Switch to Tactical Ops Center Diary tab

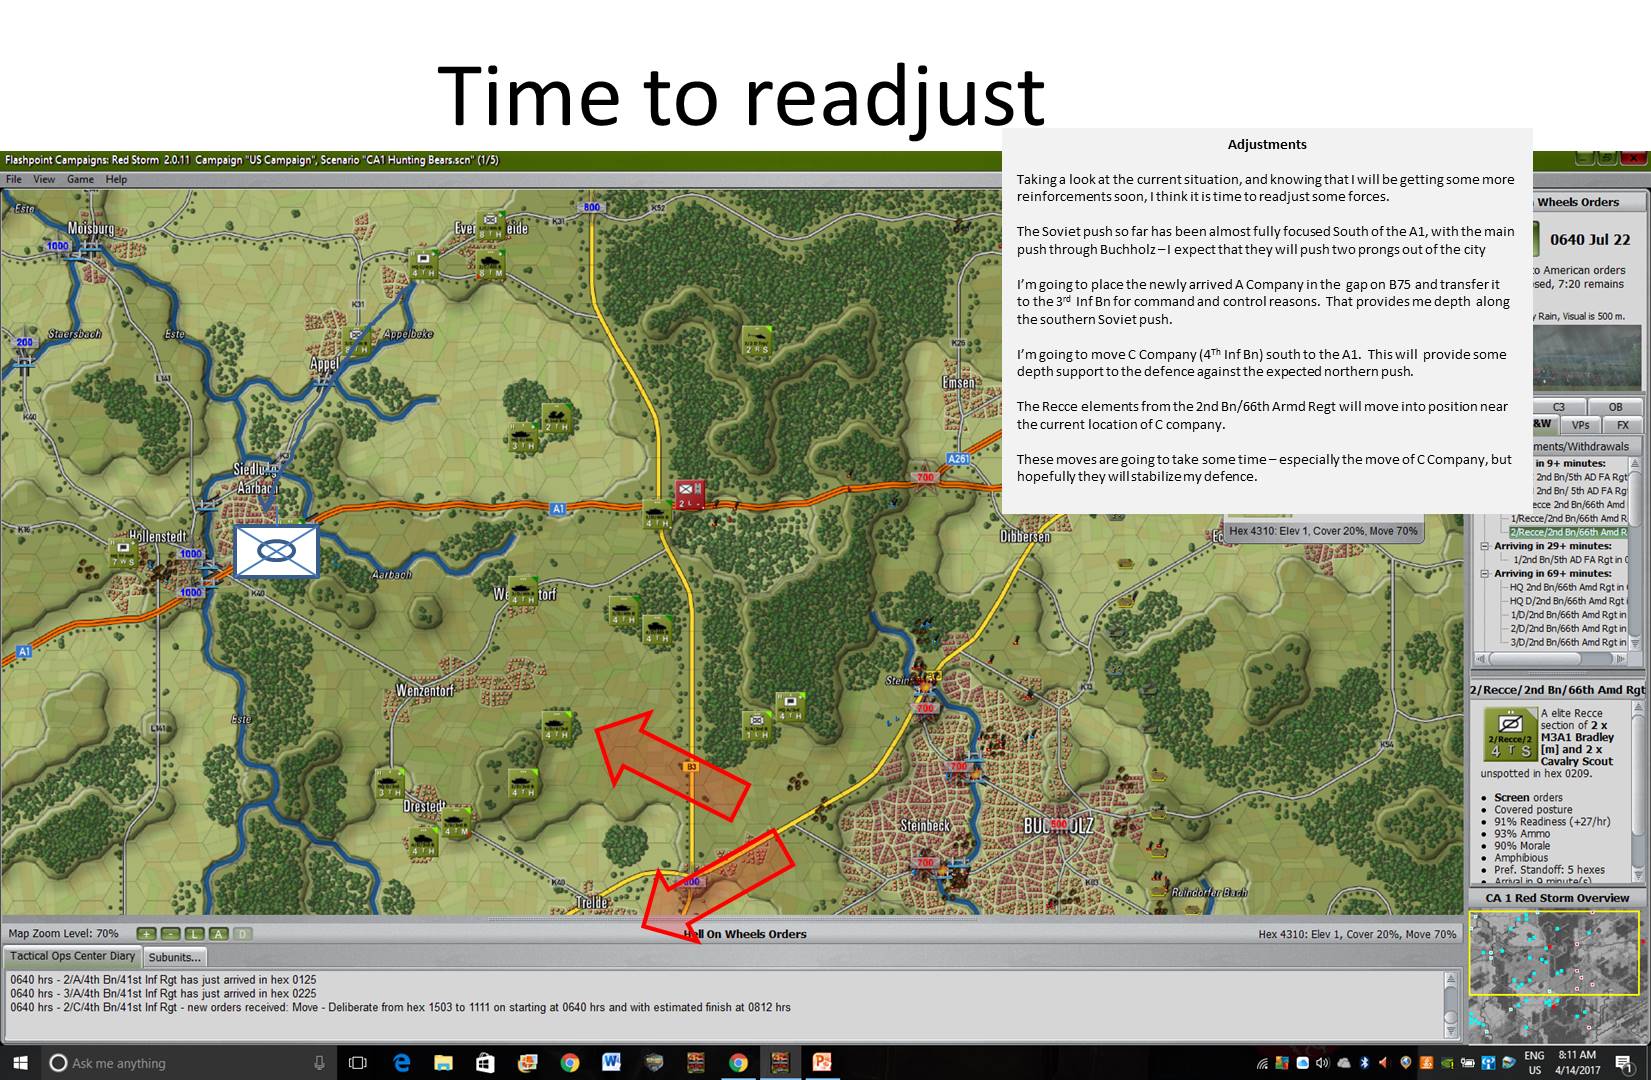click(x=72, y=957)
